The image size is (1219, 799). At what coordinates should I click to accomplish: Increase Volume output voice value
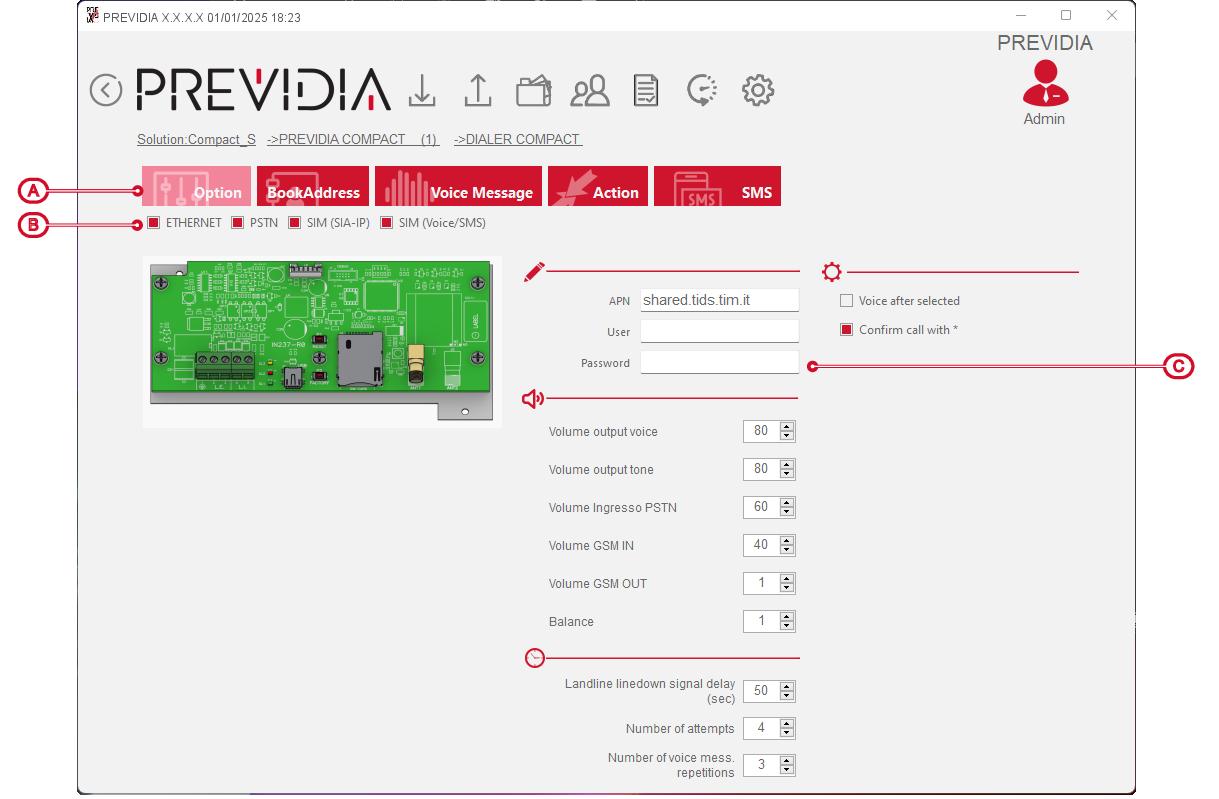(787, 427)
